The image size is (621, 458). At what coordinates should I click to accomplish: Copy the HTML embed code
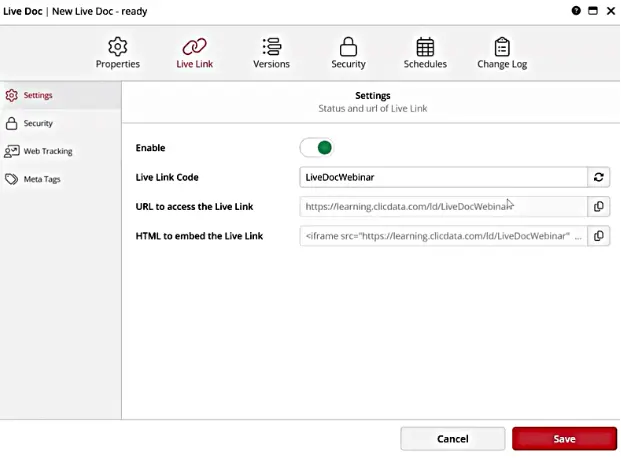click(598, 236)
